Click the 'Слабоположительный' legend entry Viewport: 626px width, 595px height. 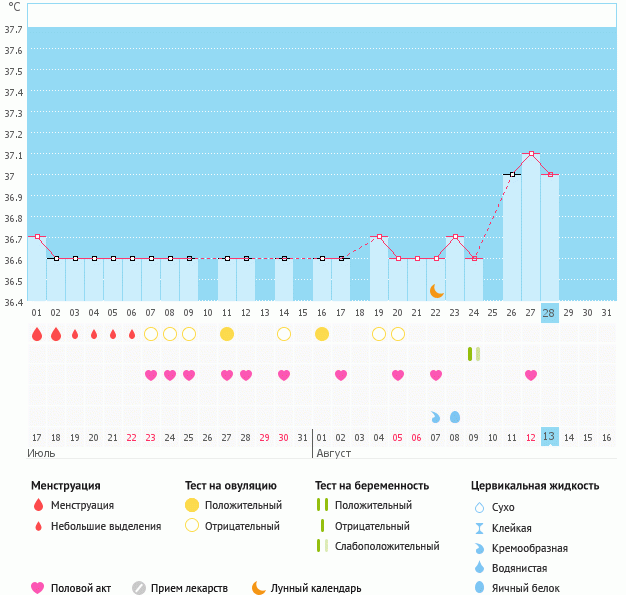388,546
